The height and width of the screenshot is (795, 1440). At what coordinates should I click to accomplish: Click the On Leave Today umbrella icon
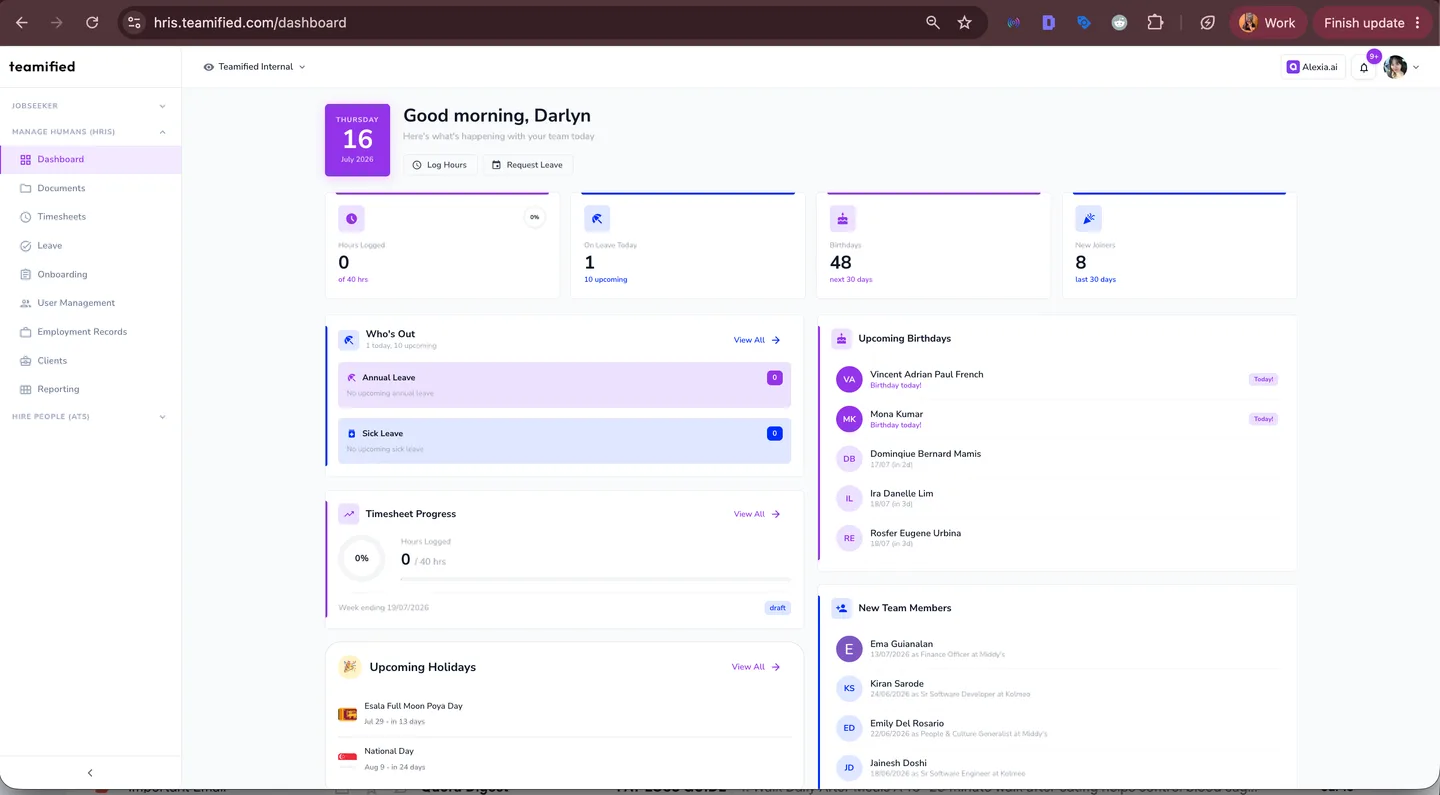(597, 218)
